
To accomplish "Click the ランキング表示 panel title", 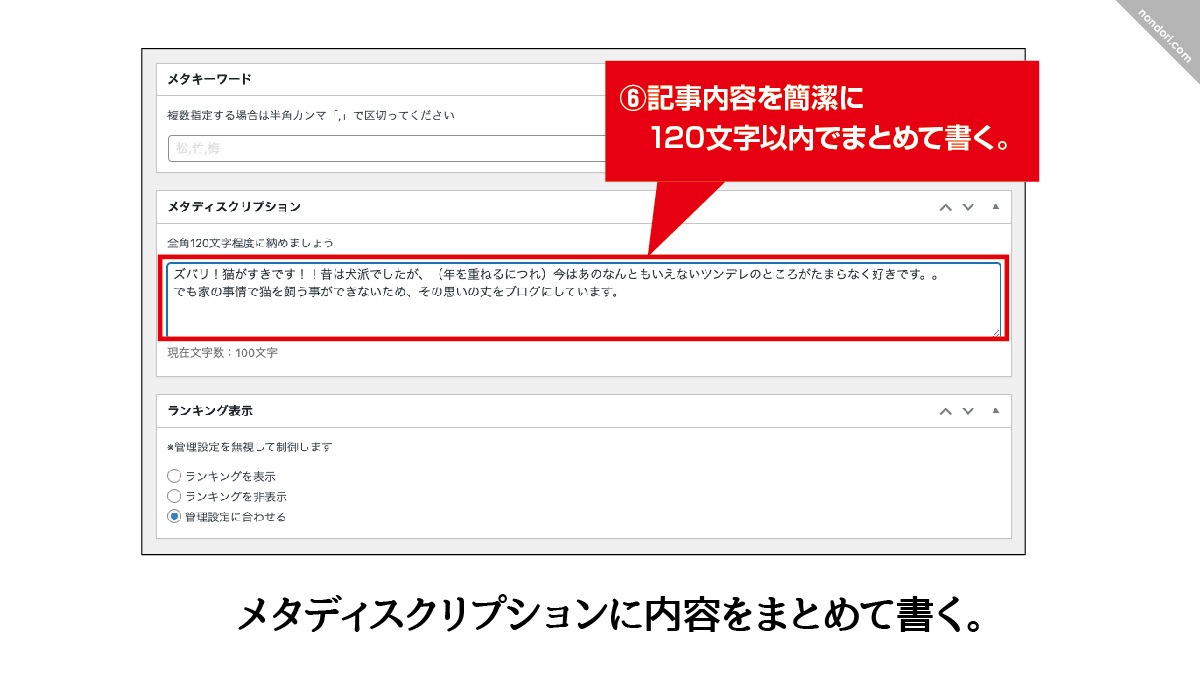I will [x=209, y=411].
